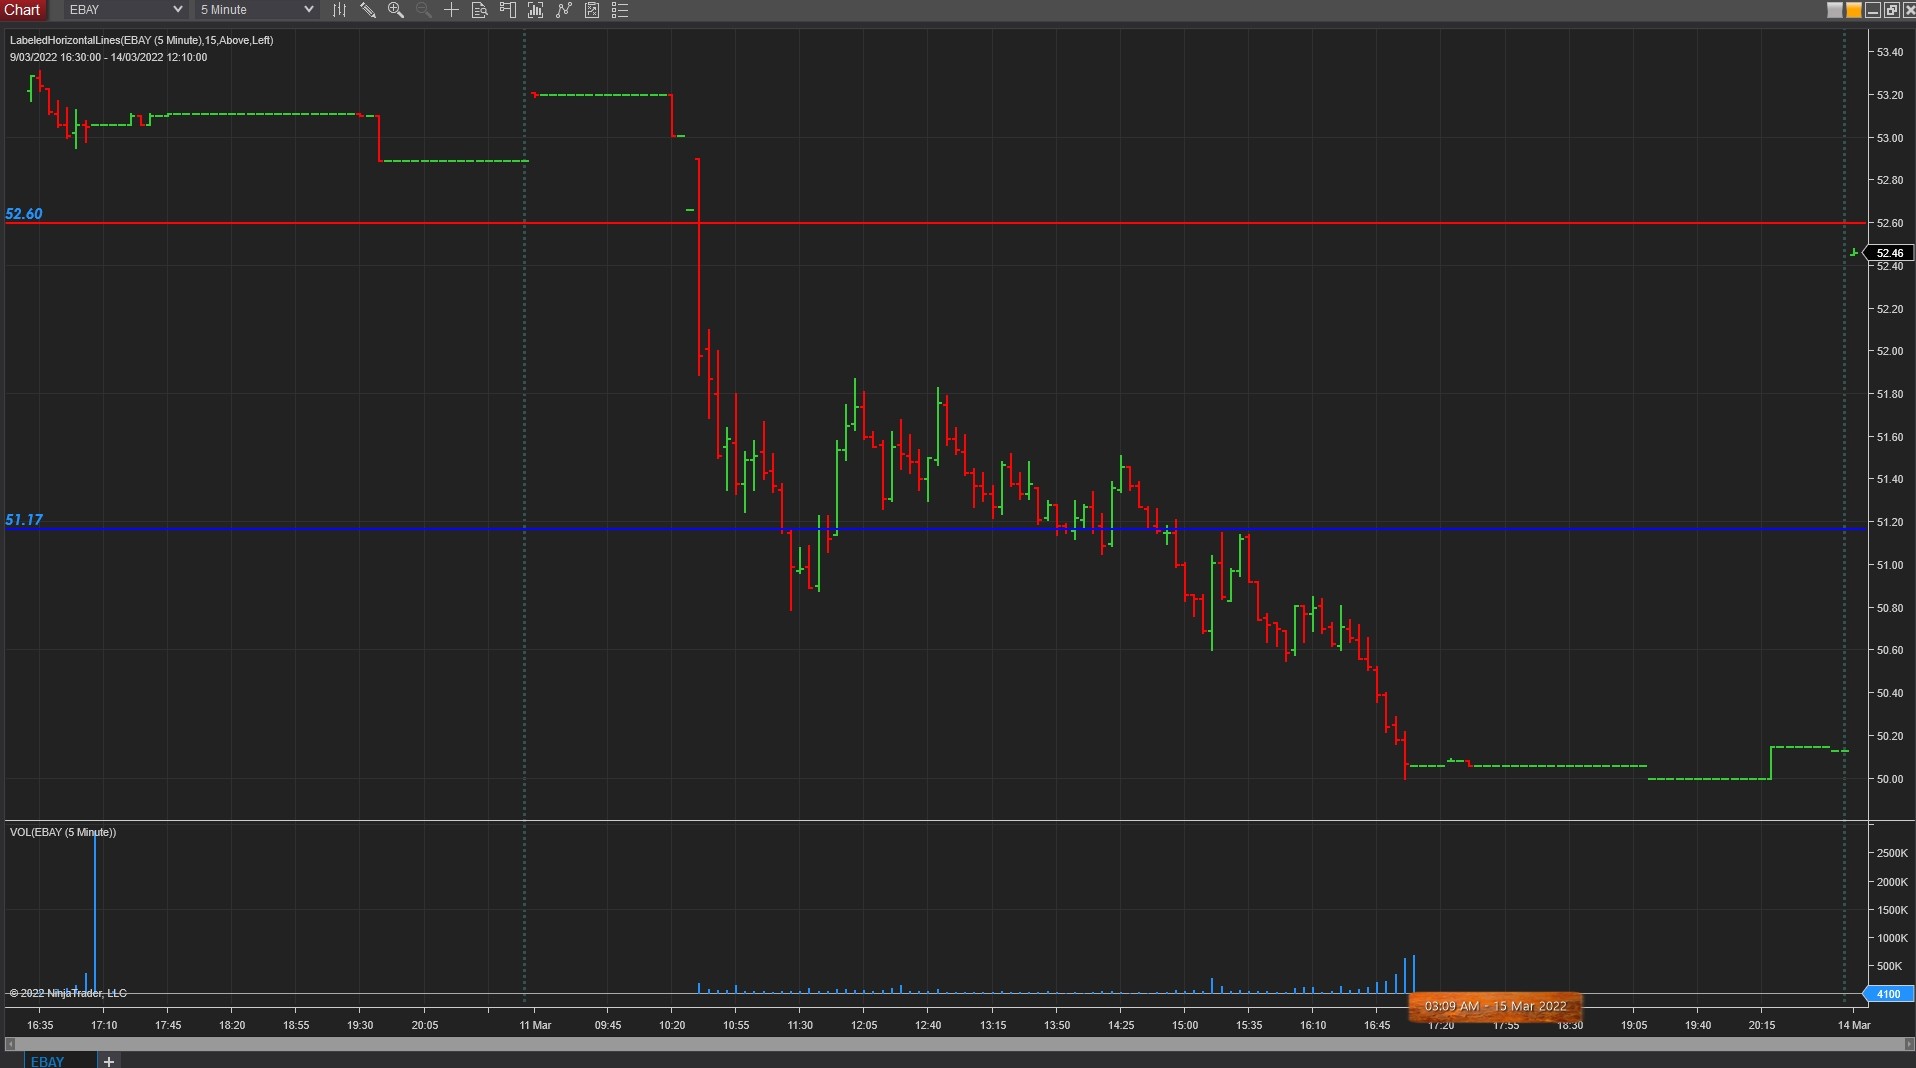1916x1068 pixels.
Task: Click the orange interval link swatch
Action: click(1853, 10)
